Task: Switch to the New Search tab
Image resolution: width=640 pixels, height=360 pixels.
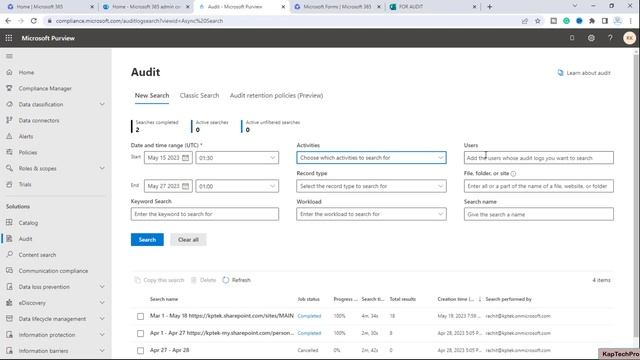Action: pyautogui.click(x=152, y=96)
